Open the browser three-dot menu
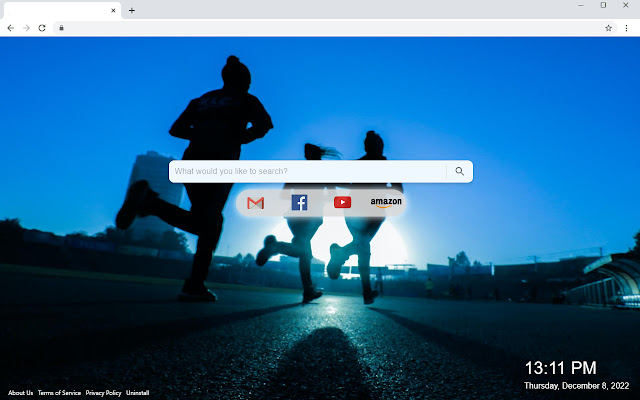Screen dimensions: 640x400 [626, 28]
